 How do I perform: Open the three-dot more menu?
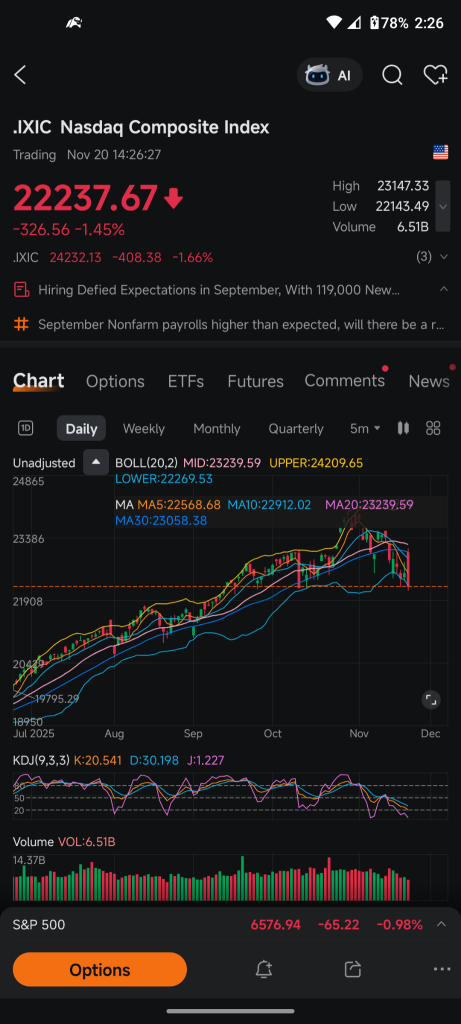tap(441, 969)
